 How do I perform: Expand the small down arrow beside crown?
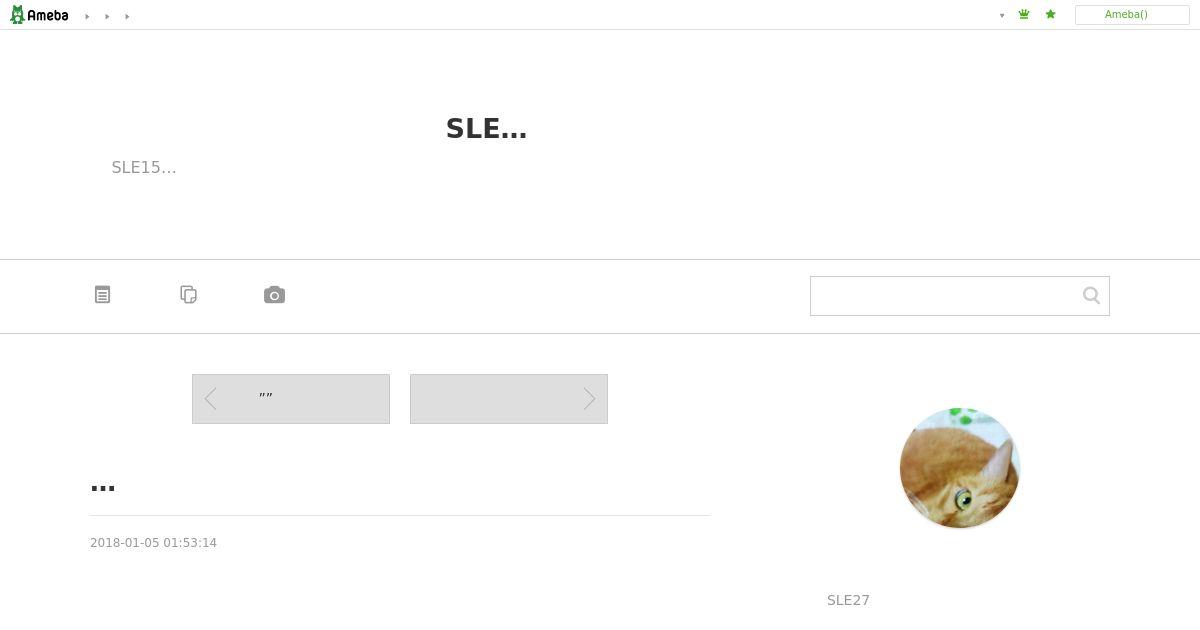tap(1002, 16)
